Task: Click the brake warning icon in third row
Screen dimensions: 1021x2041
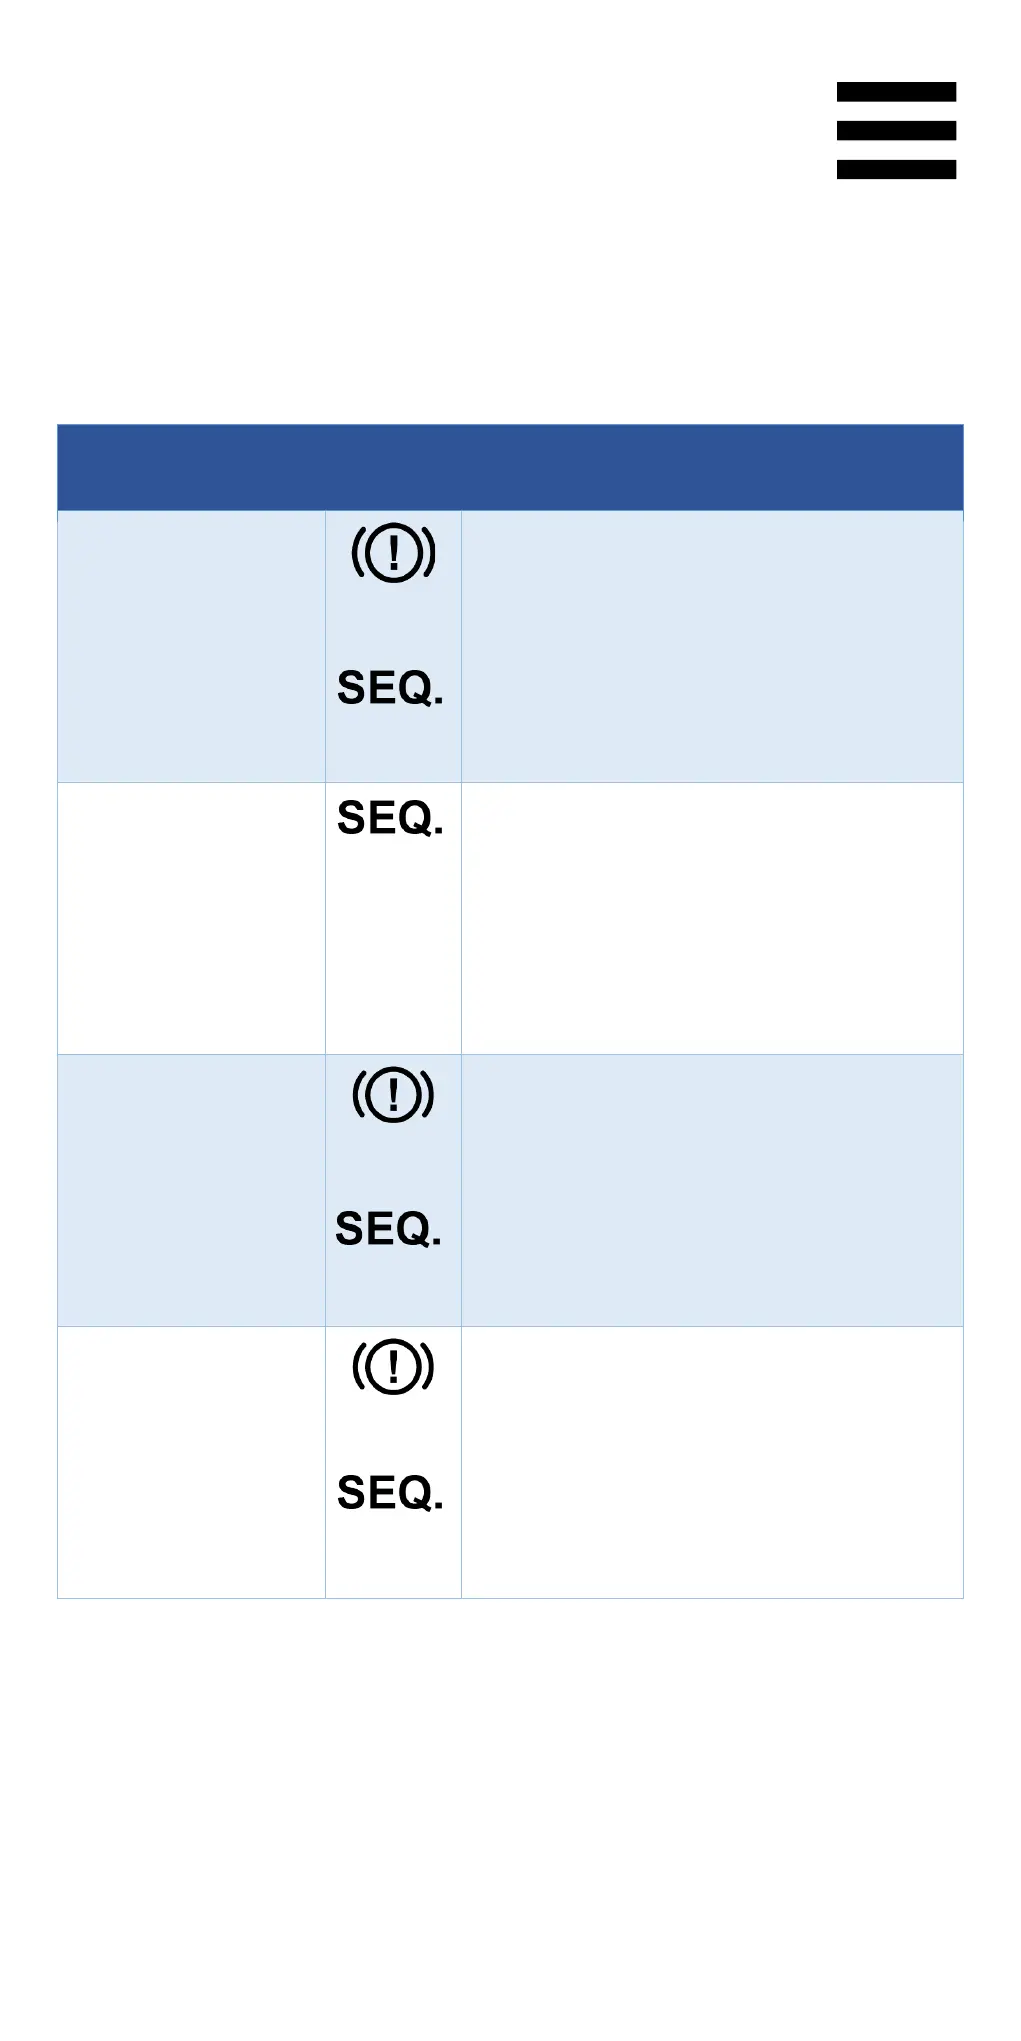Action: tap(393, 1094)
